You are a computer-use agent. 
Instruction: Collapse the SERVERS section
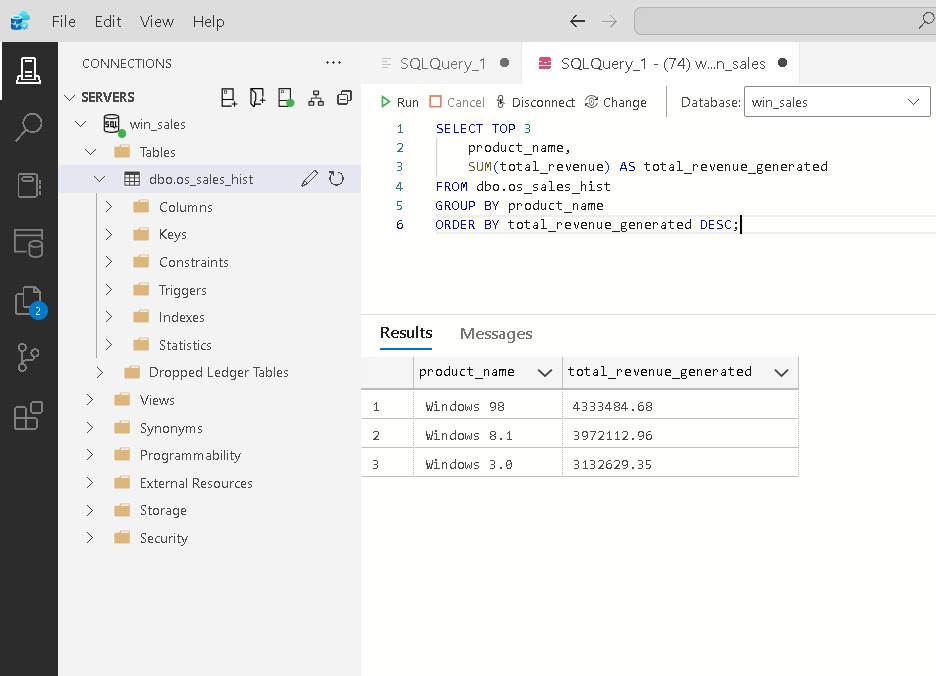[x=70, y=97]
